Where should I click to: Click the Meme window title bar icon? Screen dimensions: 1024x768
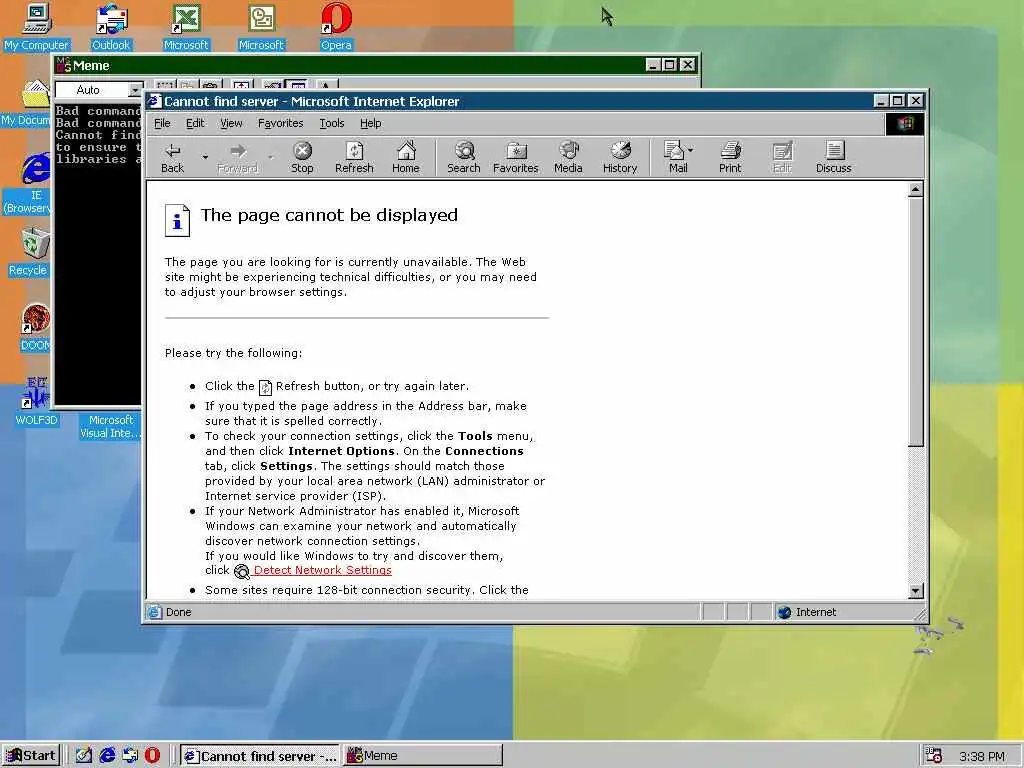(63, 65)
